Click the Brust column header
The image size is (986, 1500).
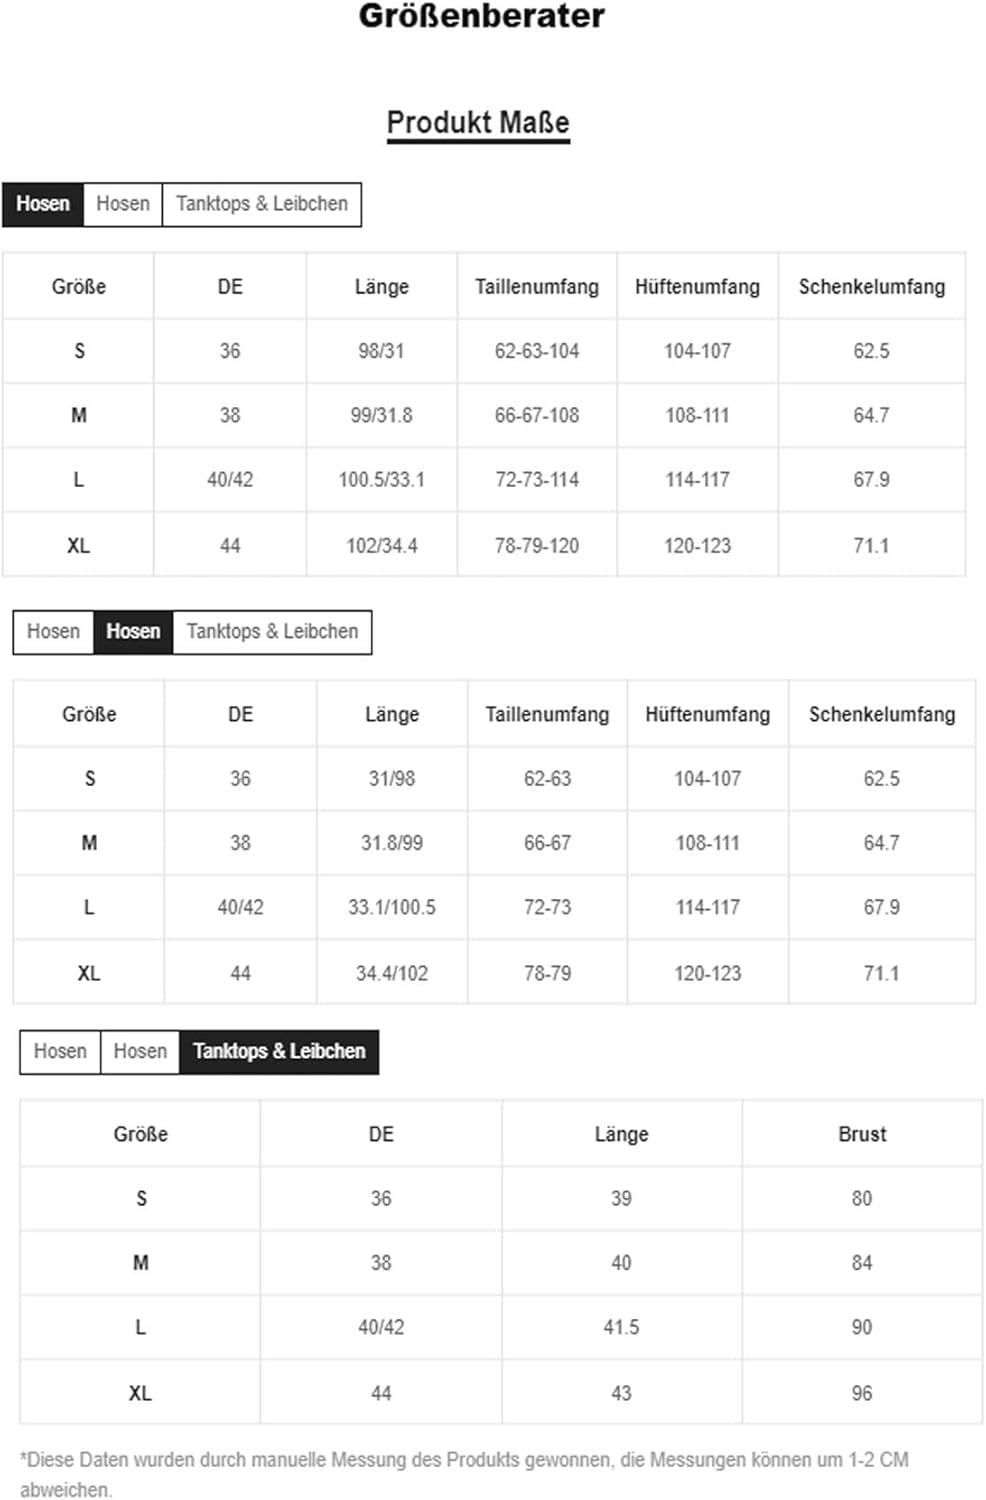(862, 1134)
